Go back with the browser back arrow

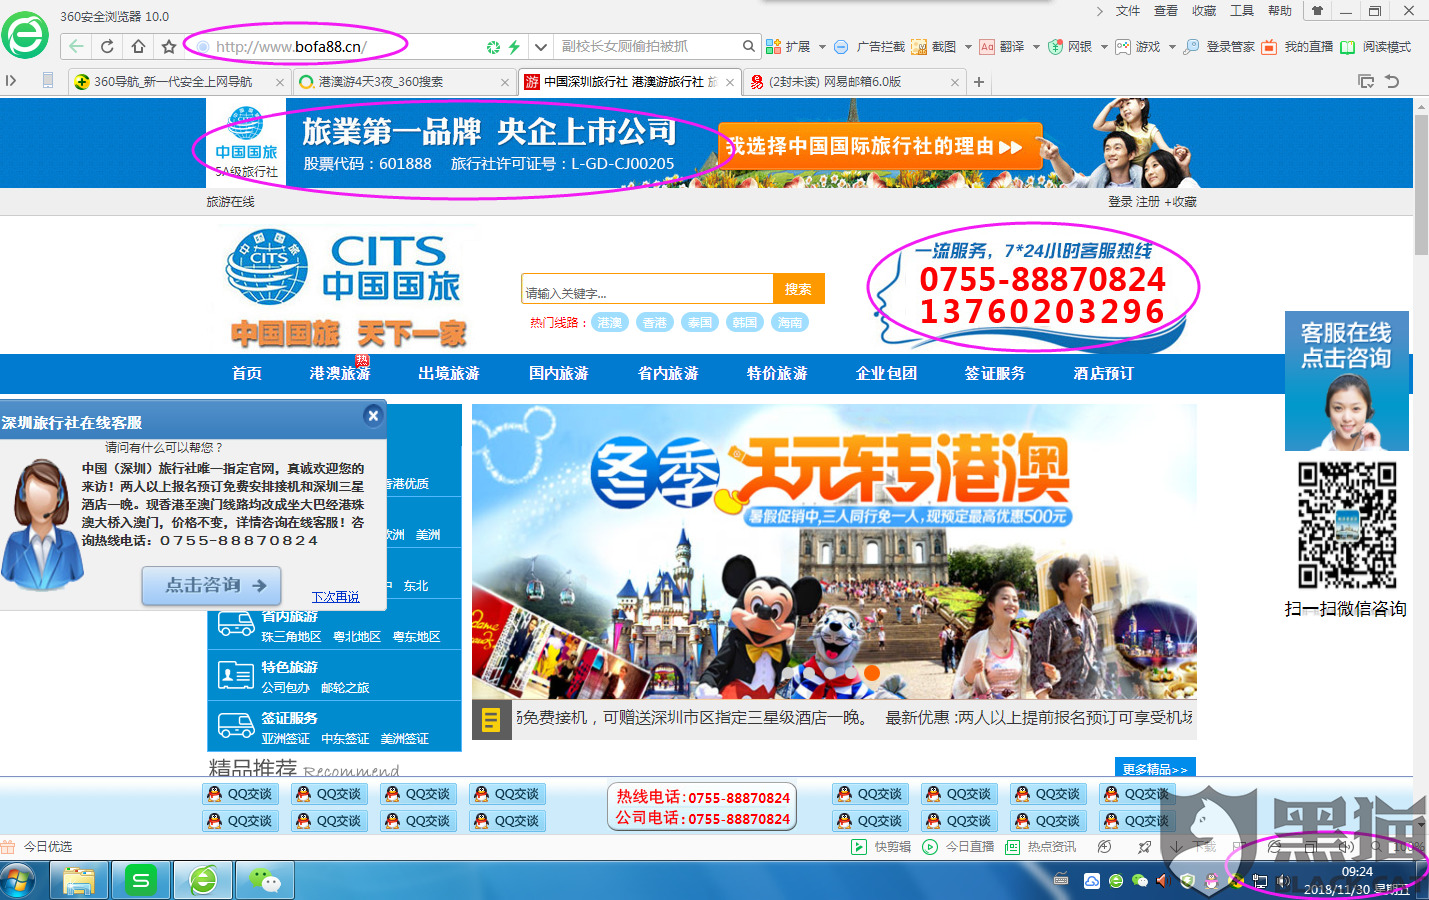pyautogui.click(x=76, y=47)
